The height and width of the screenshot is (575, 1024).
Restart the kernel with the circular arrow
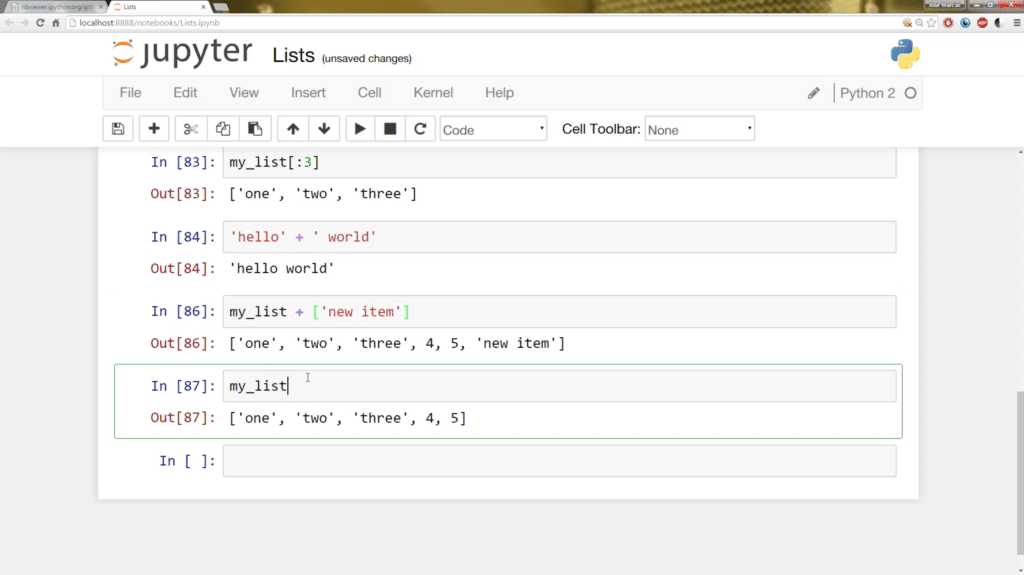pyautogui.click(x=420, y=129)
